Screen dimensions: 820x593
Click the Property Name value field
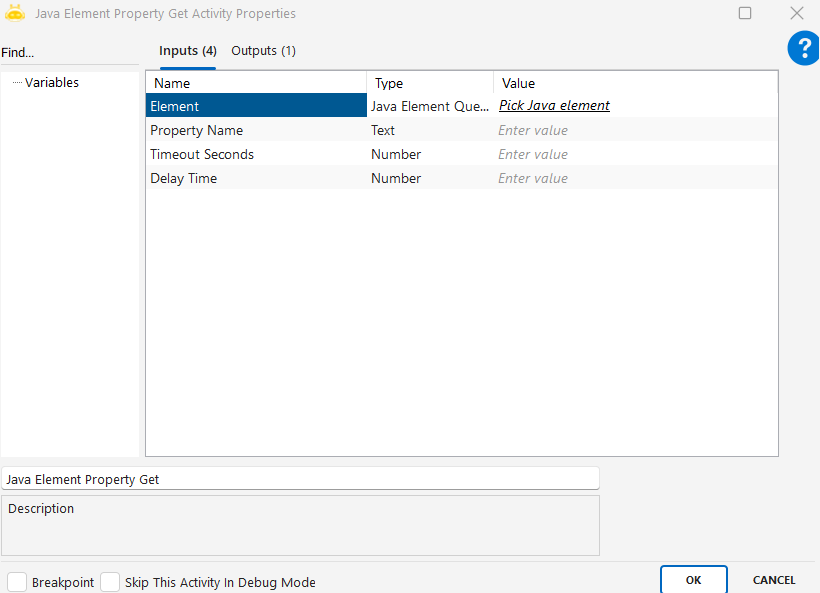coord(634,131)
